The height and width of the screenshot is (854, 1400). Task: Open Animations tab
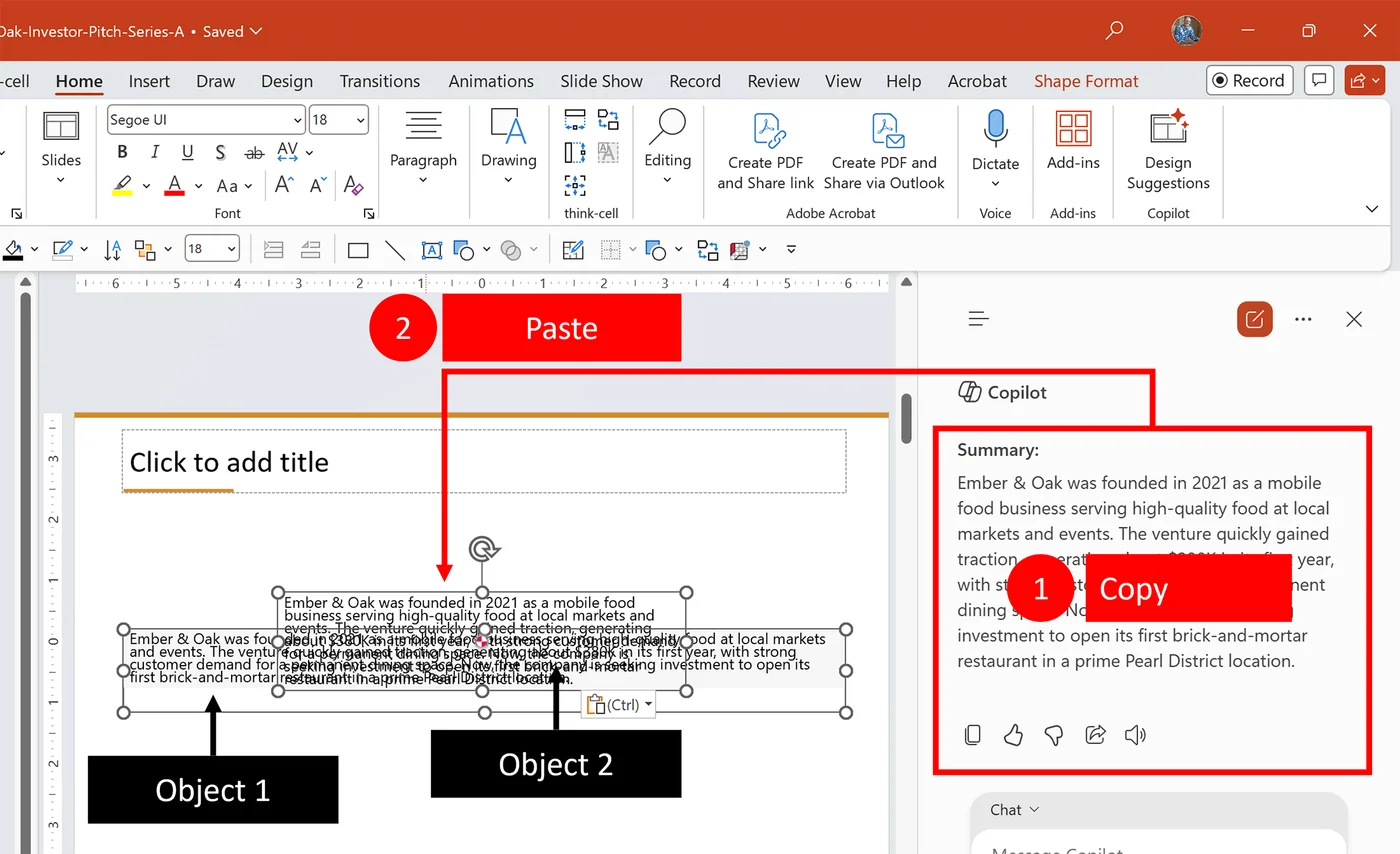pyautogui.click(x=491, y=81)
